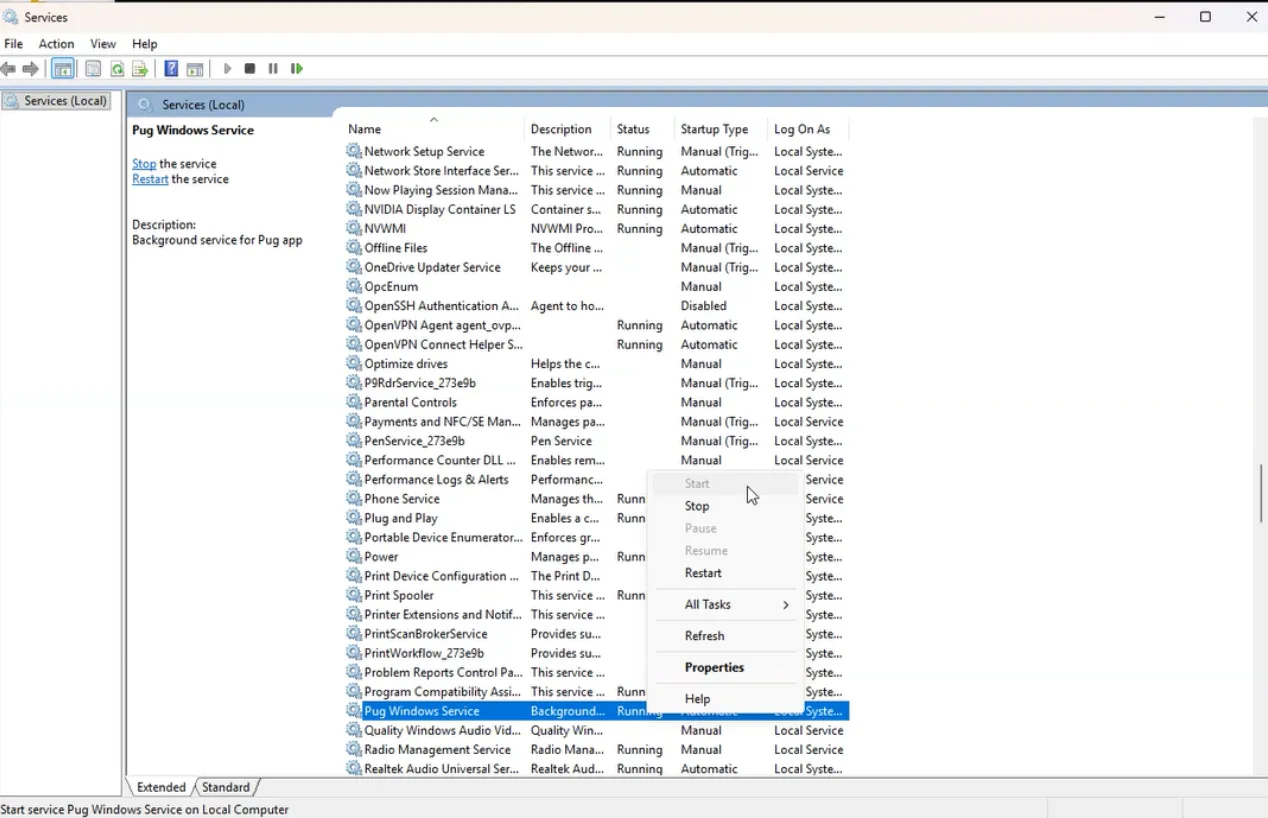1268x818 pixels.
Task: Choose Help in the context menu
Action: point(726,699)
